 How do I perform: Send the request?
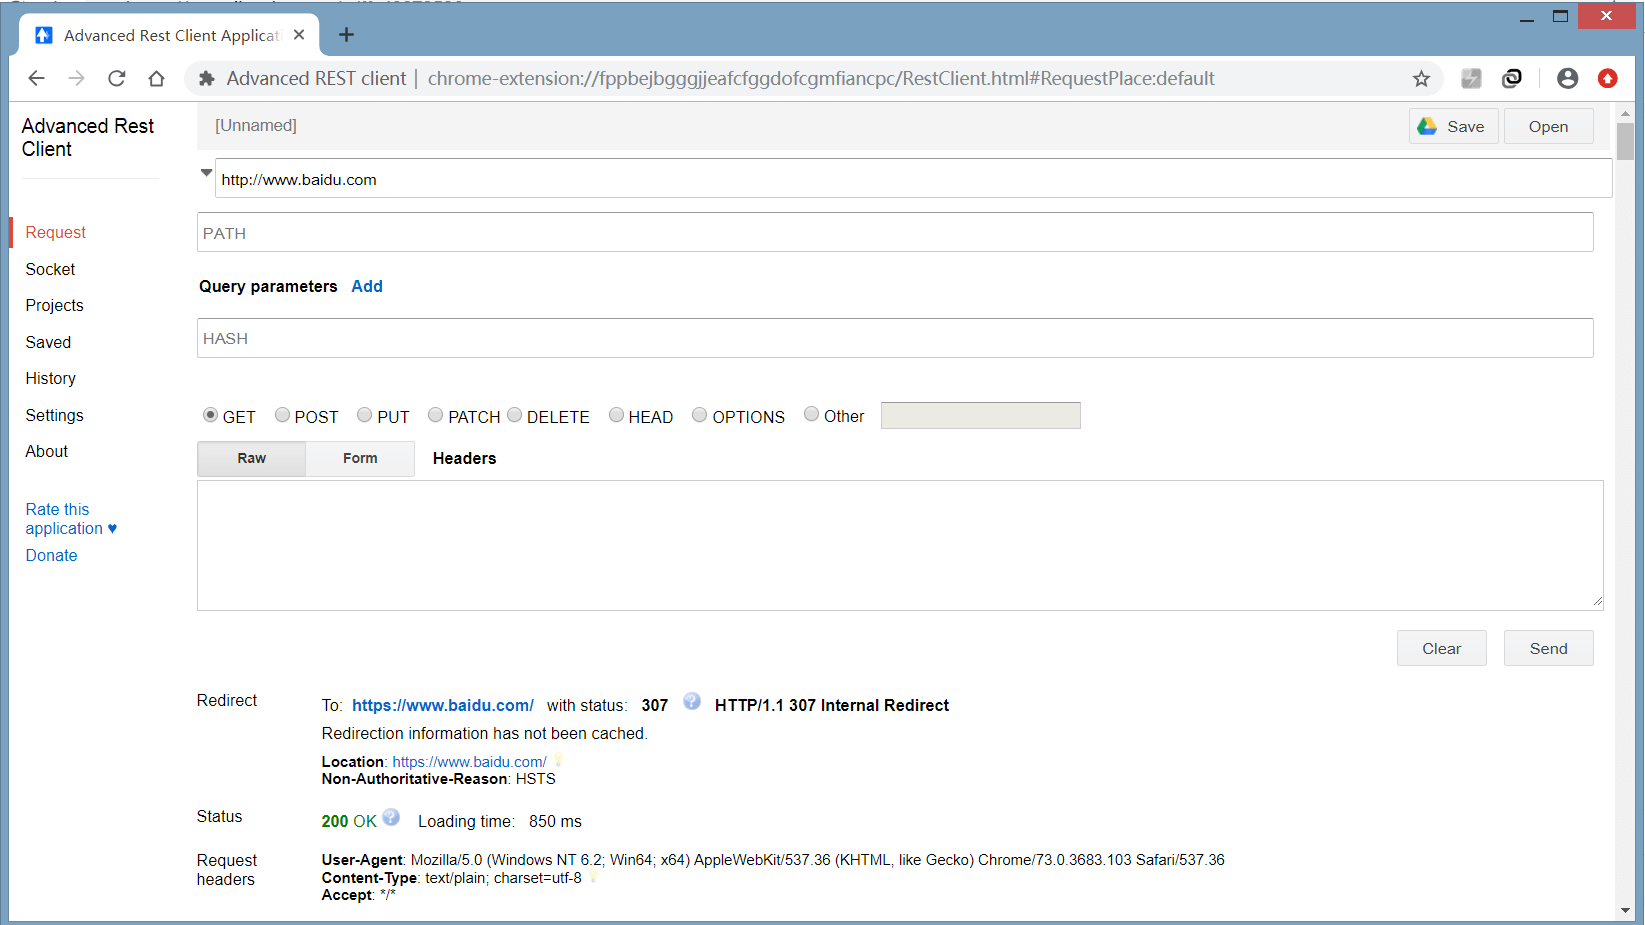tap(1549, 648)
